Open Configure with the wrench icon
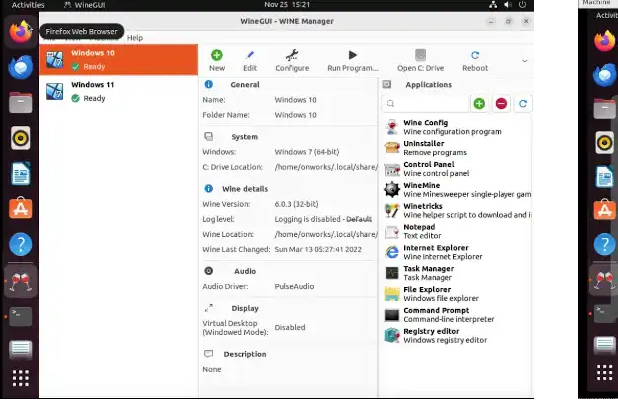 [292, 61]
